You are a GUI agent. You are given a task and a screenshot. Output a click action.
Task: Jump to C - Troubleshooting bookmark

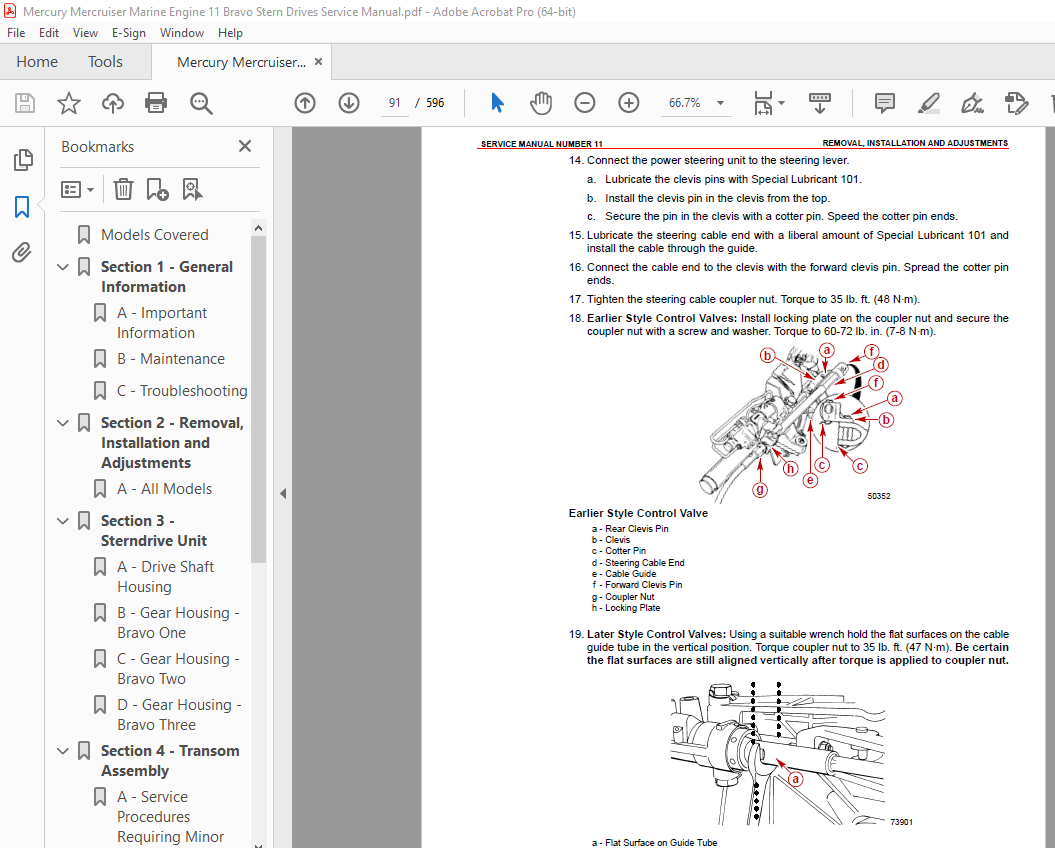182,391
